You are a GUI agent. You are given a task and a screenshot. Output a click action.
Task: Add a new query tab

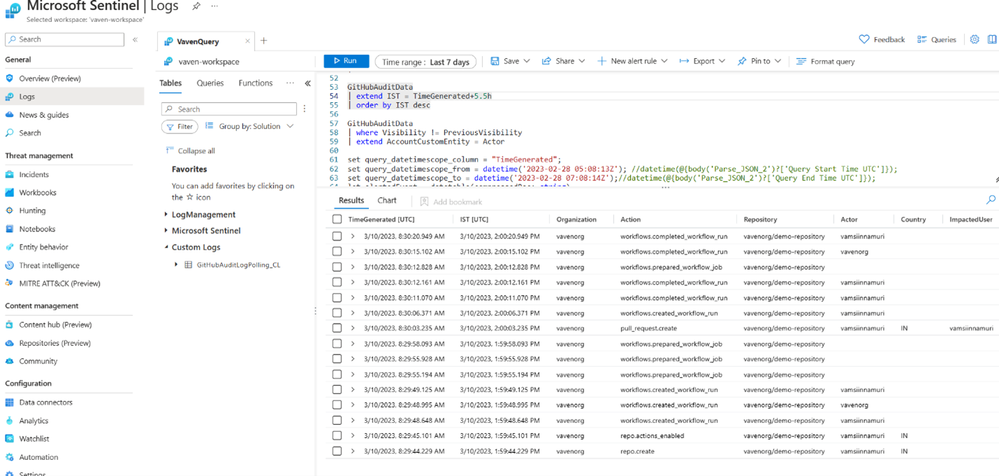[x=264, y=41]
